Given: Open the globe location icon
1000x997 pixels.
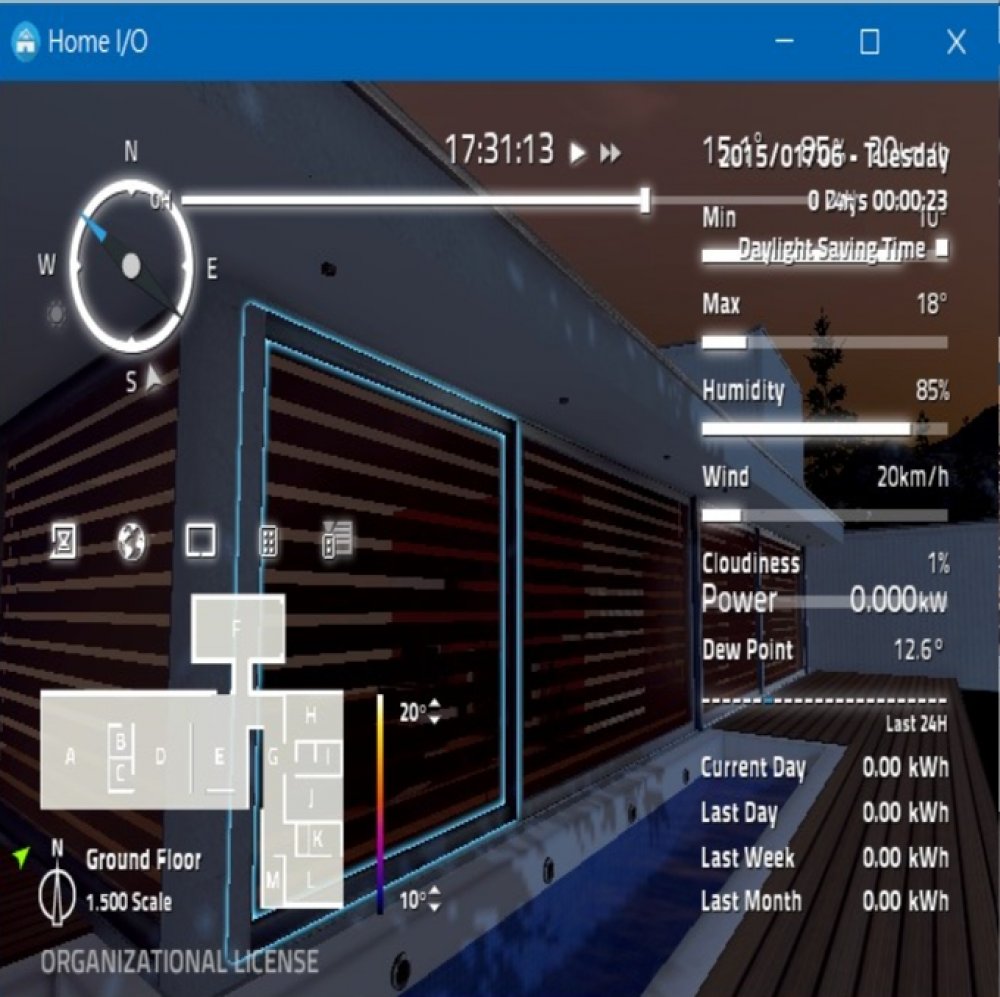Looking at the screenshot, I should [131, 542].
